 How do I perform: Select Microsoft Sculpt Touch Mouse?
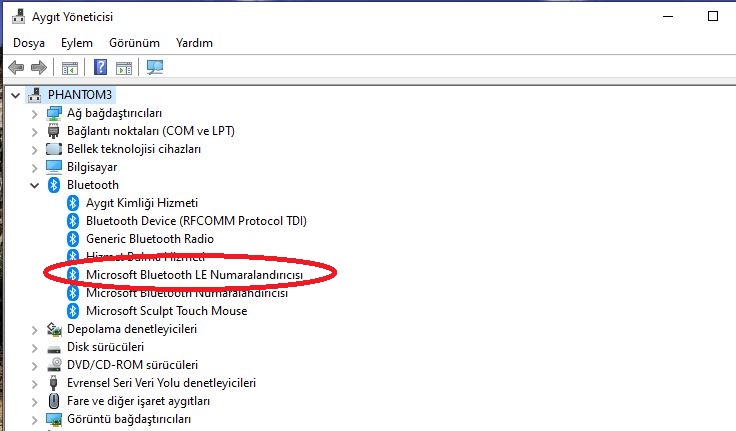[x=166, y=311]
